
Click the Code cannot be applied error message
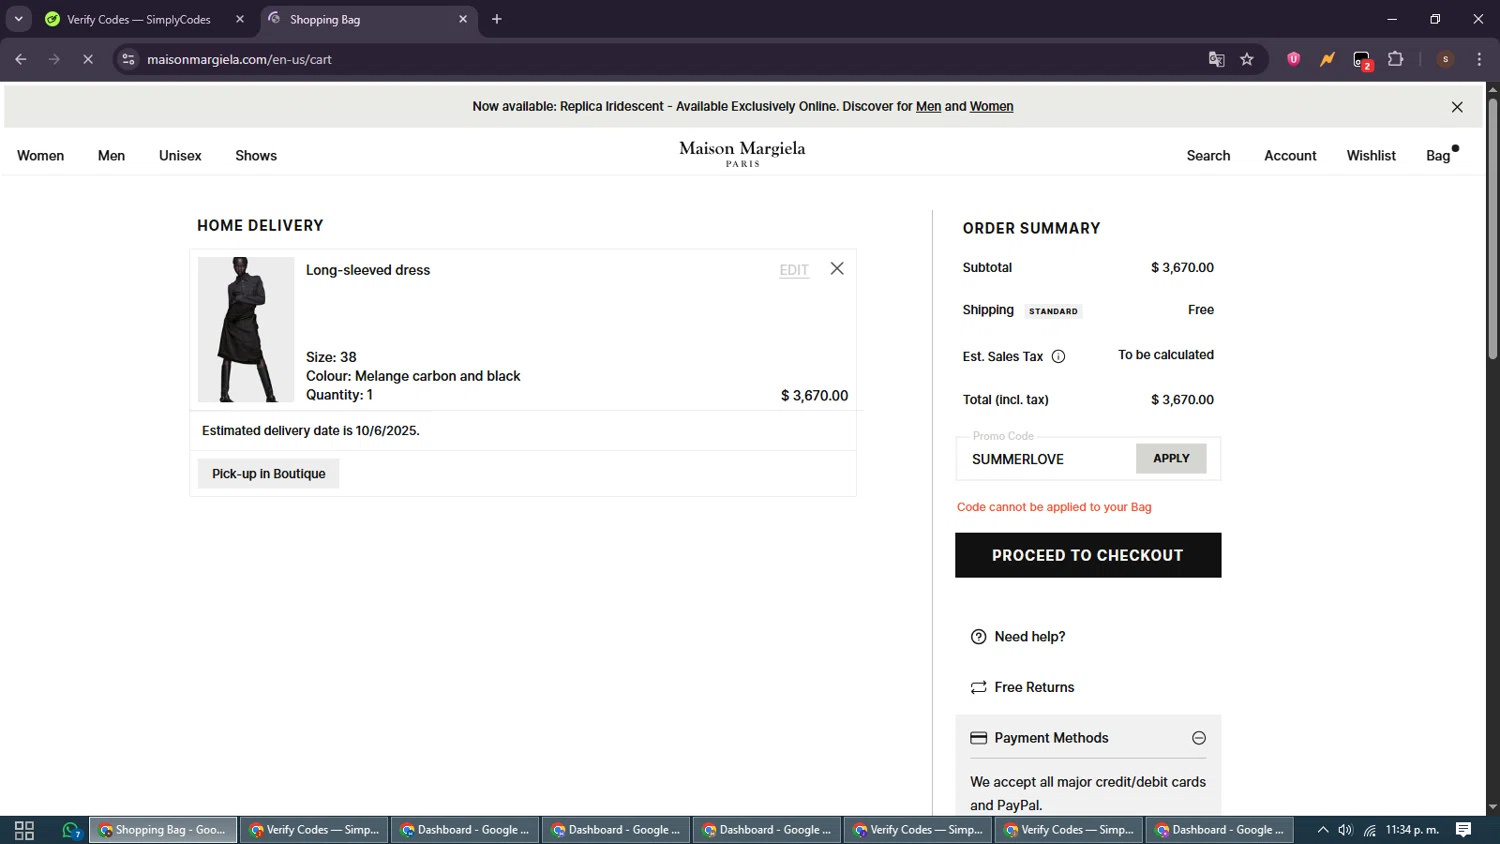click(1054, 507)
